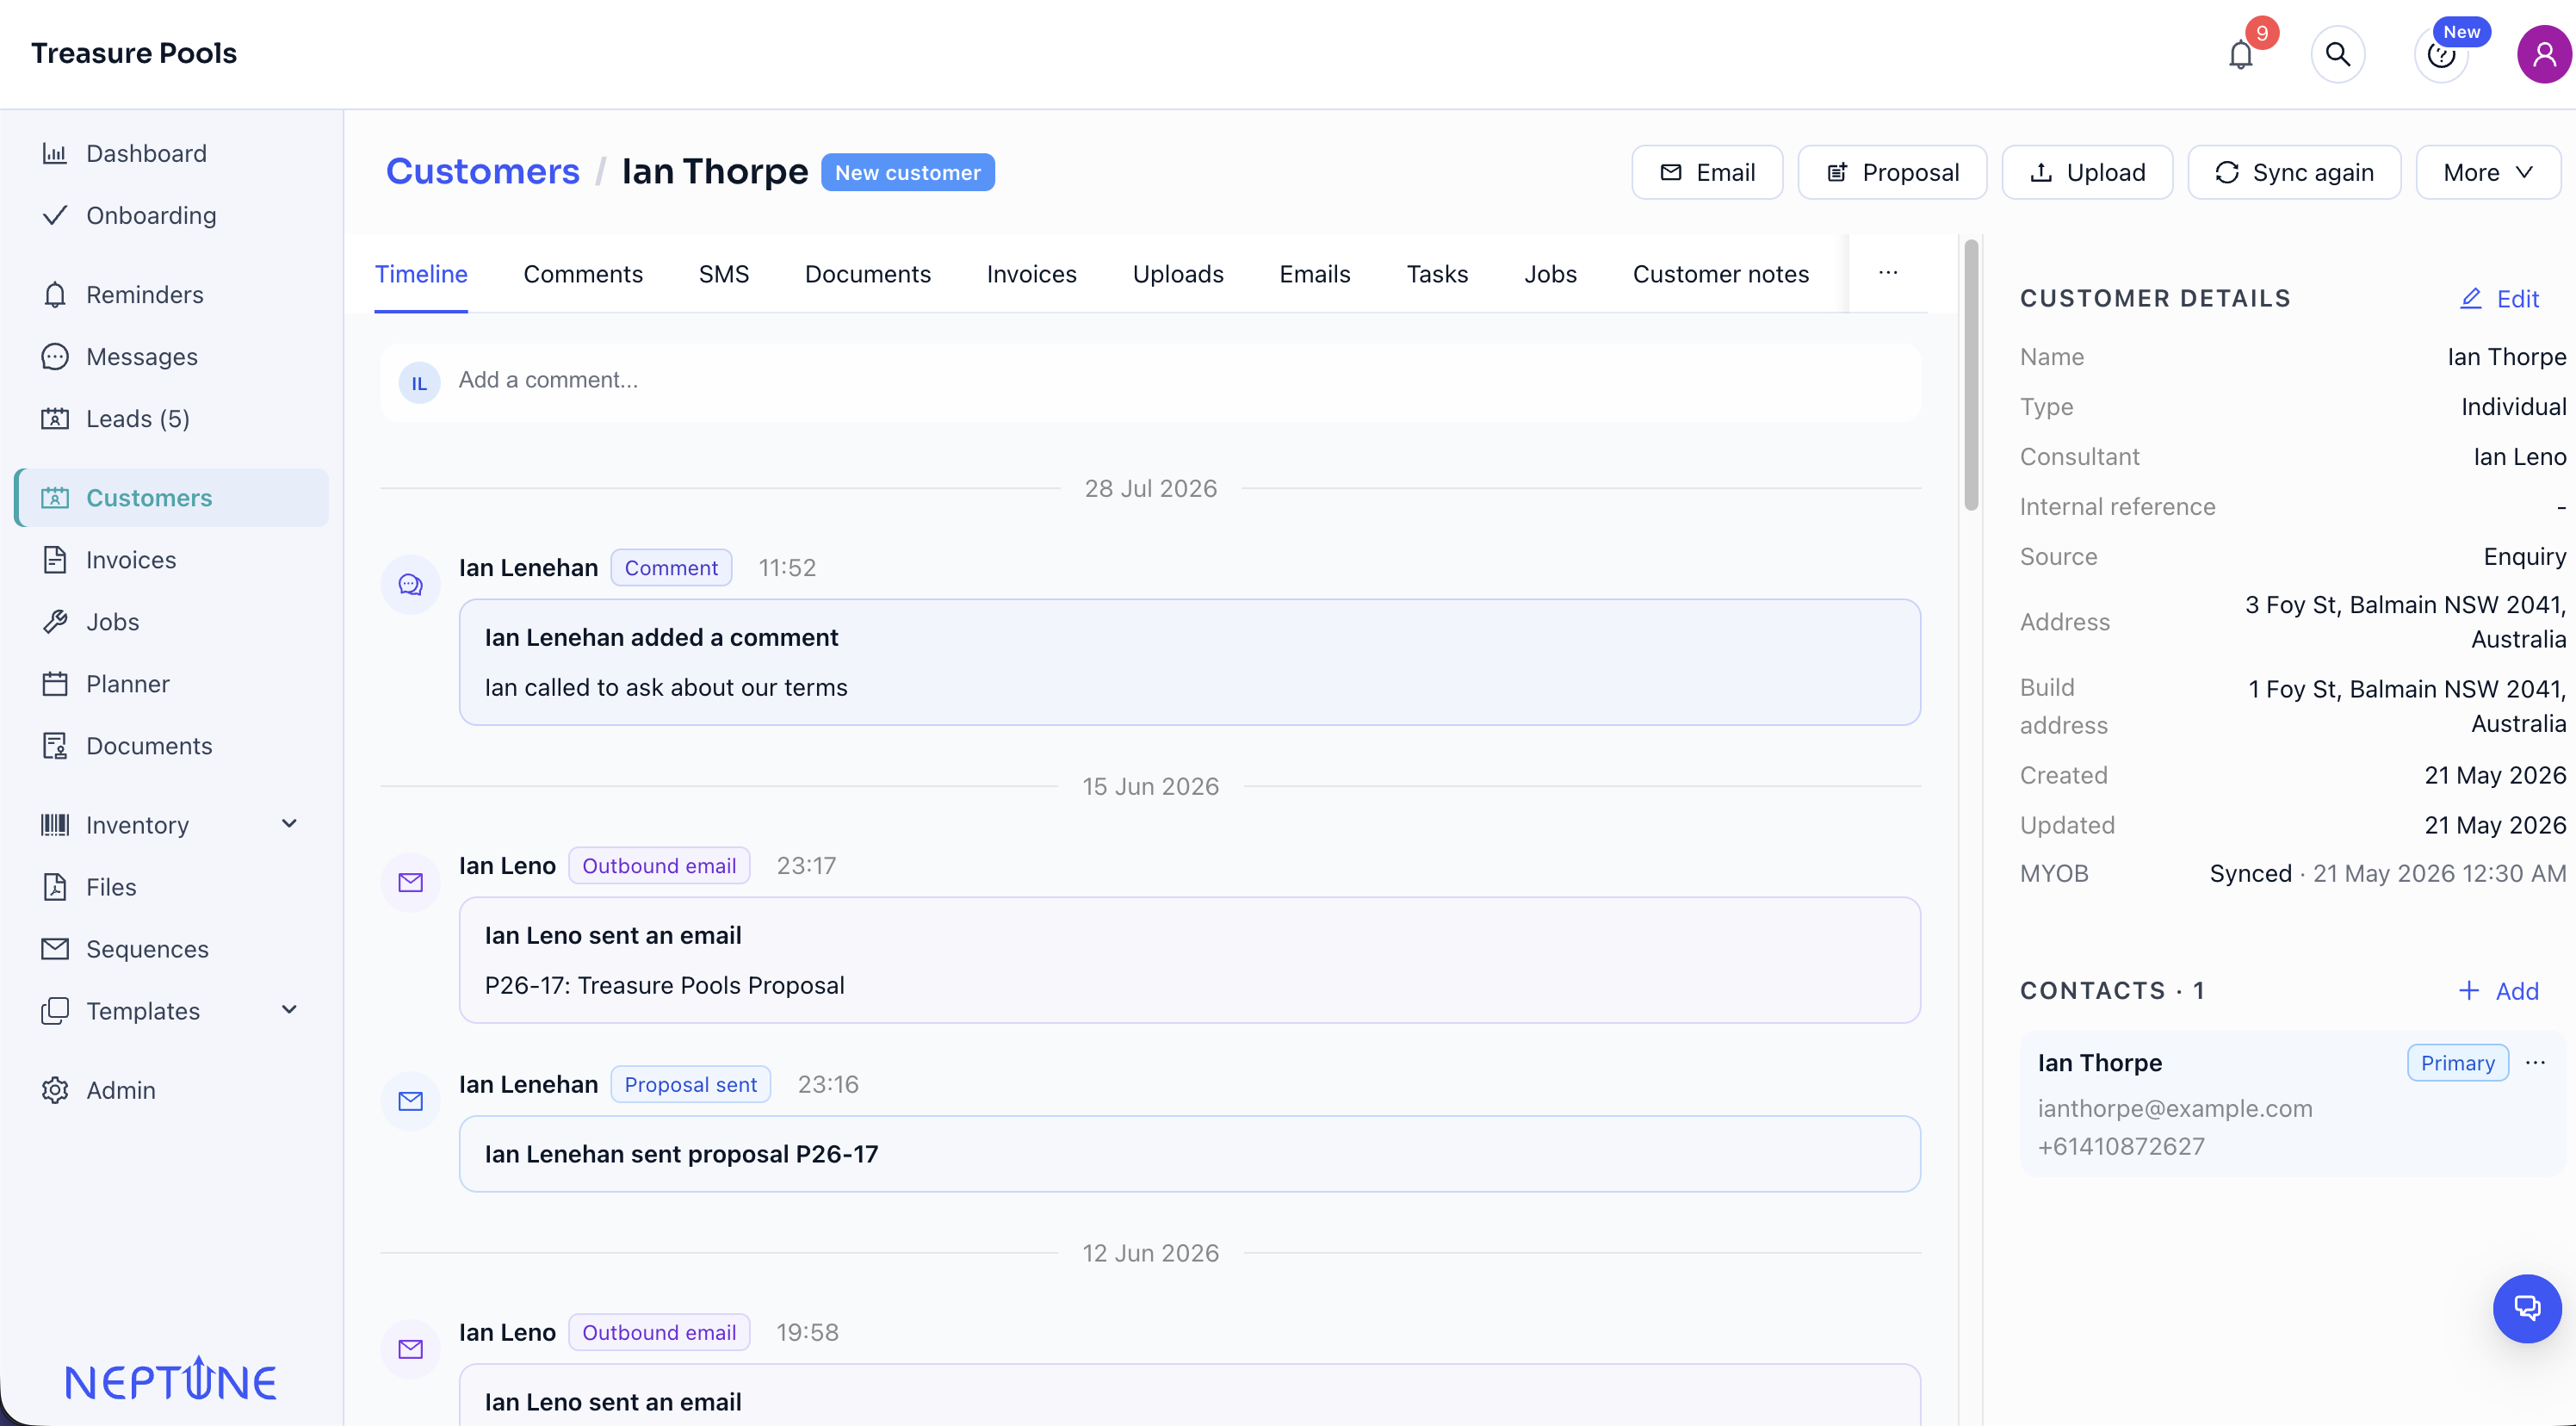Click the Sequences envelope icon

(x=55, y=948)
